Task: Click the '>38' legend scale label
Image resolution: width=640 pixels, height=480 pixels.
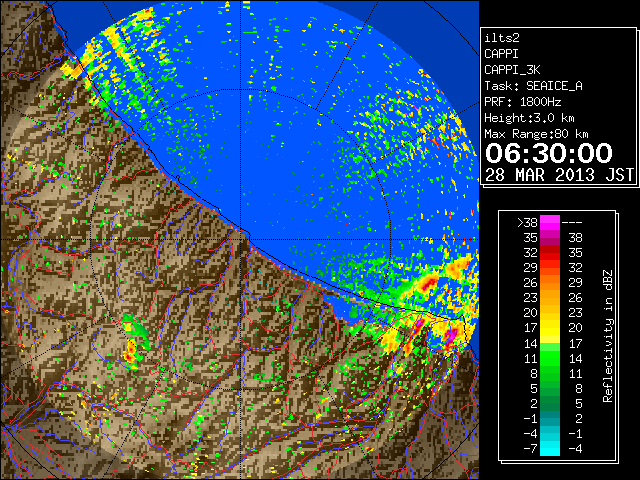Action: (x=527, y=223)
